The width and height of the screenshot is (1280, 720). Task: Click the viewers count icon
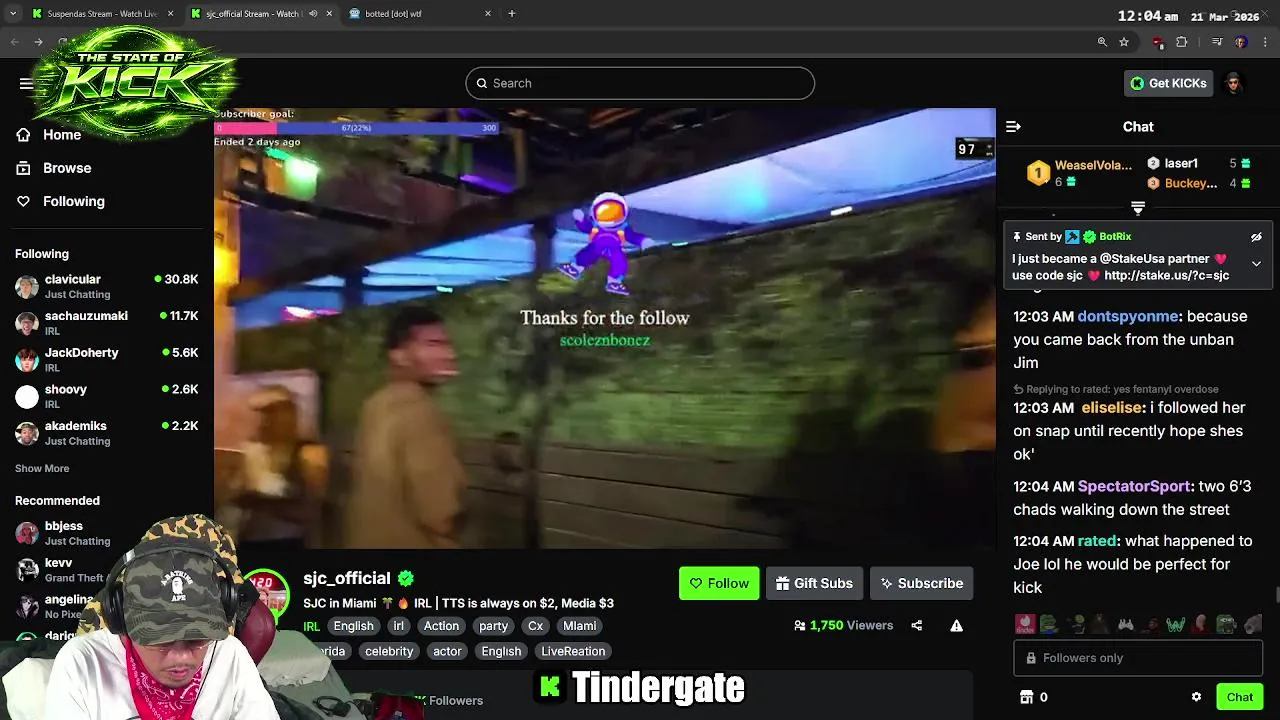coord(800,626)
